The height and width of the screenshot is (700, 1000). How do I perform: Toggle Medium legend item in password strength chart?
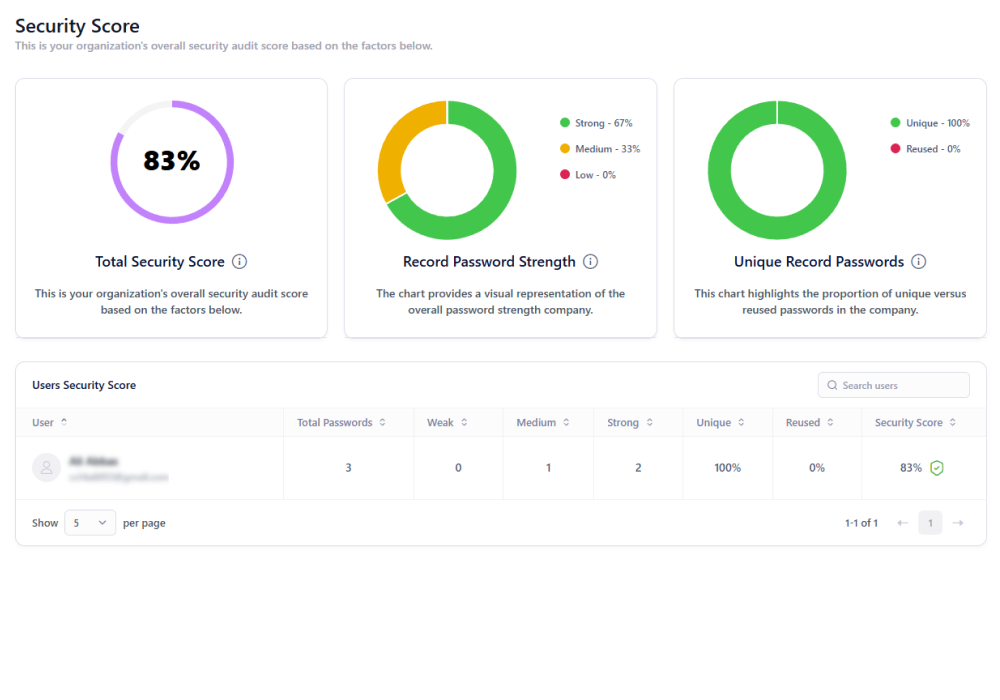pyautogui.click(x=599, y=149)
